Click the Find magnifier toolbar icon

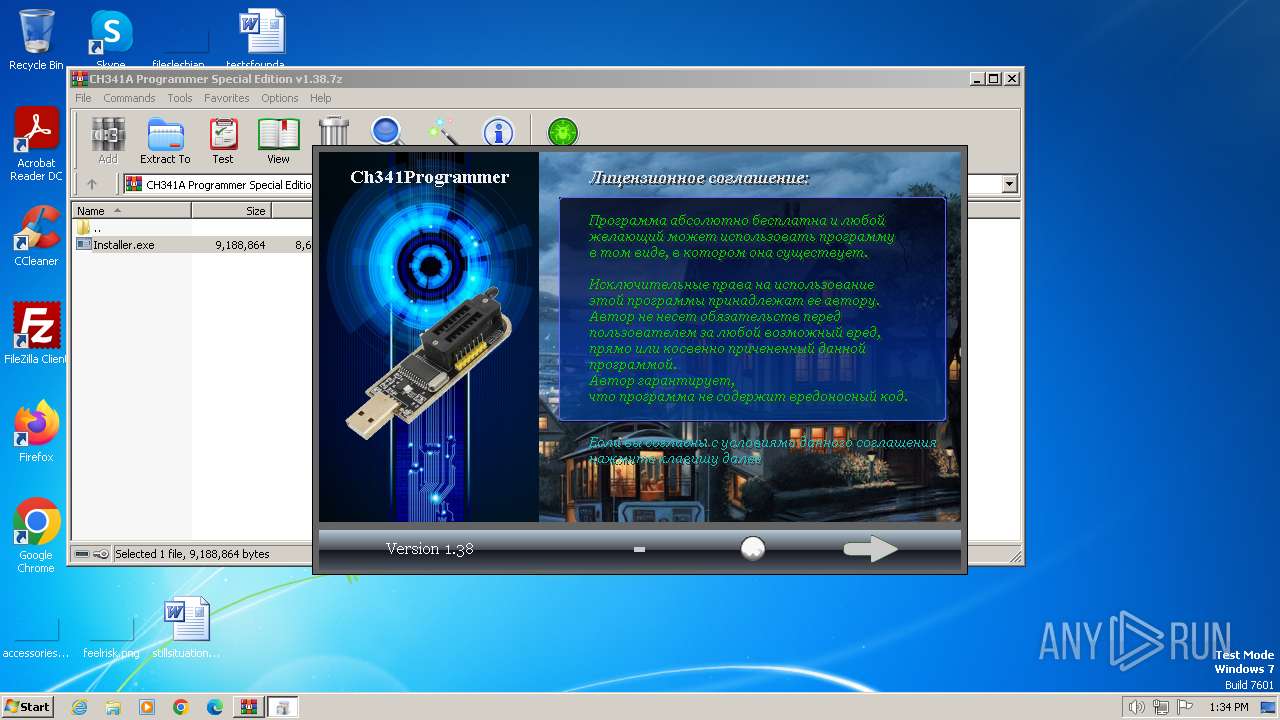386,132
